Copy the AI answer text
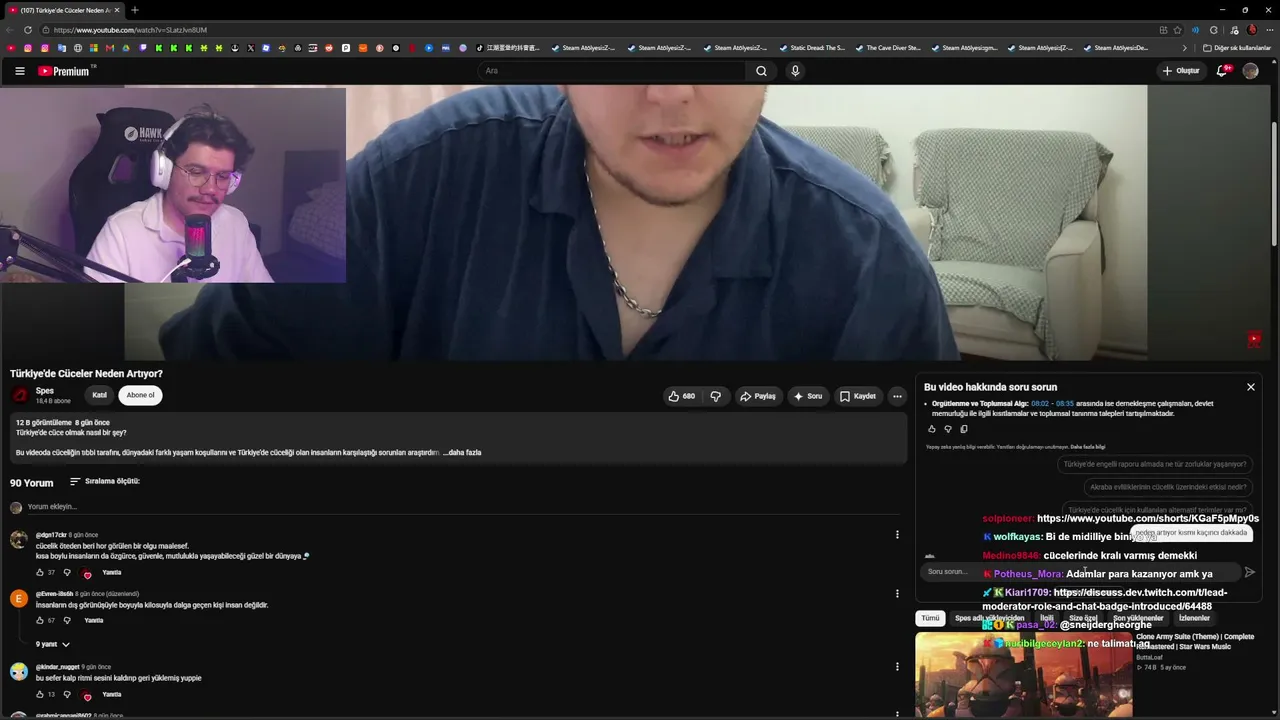 coord(964,429)
